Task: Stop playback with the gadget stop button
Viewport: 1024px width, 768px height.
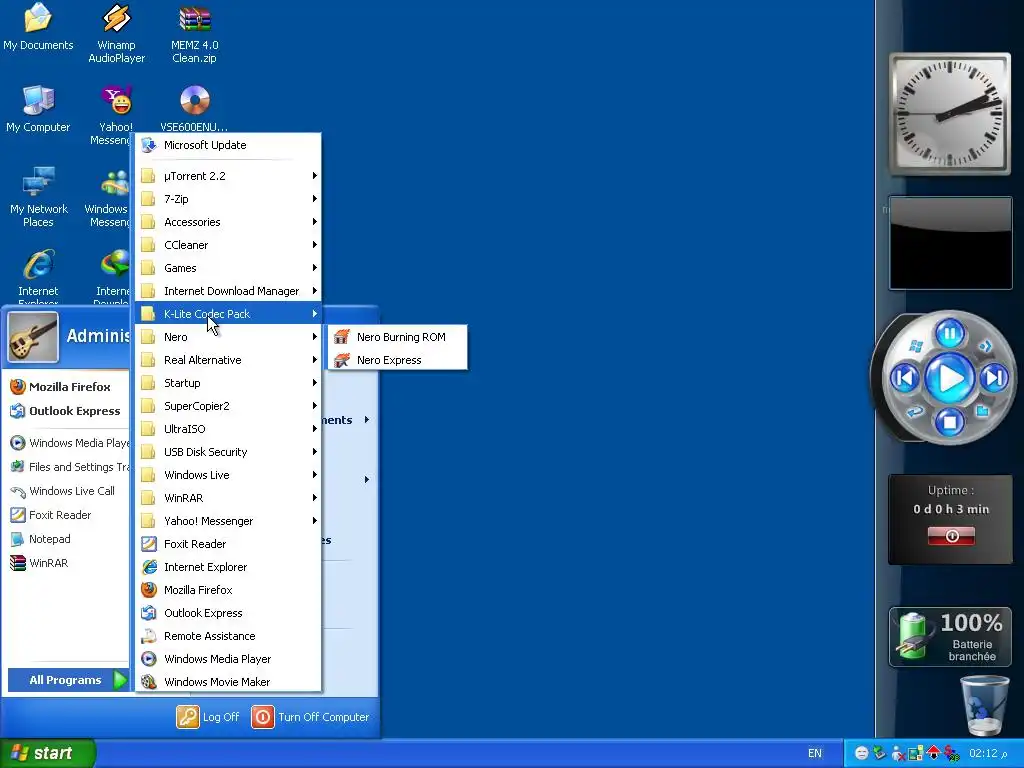Action: [950, 422]
